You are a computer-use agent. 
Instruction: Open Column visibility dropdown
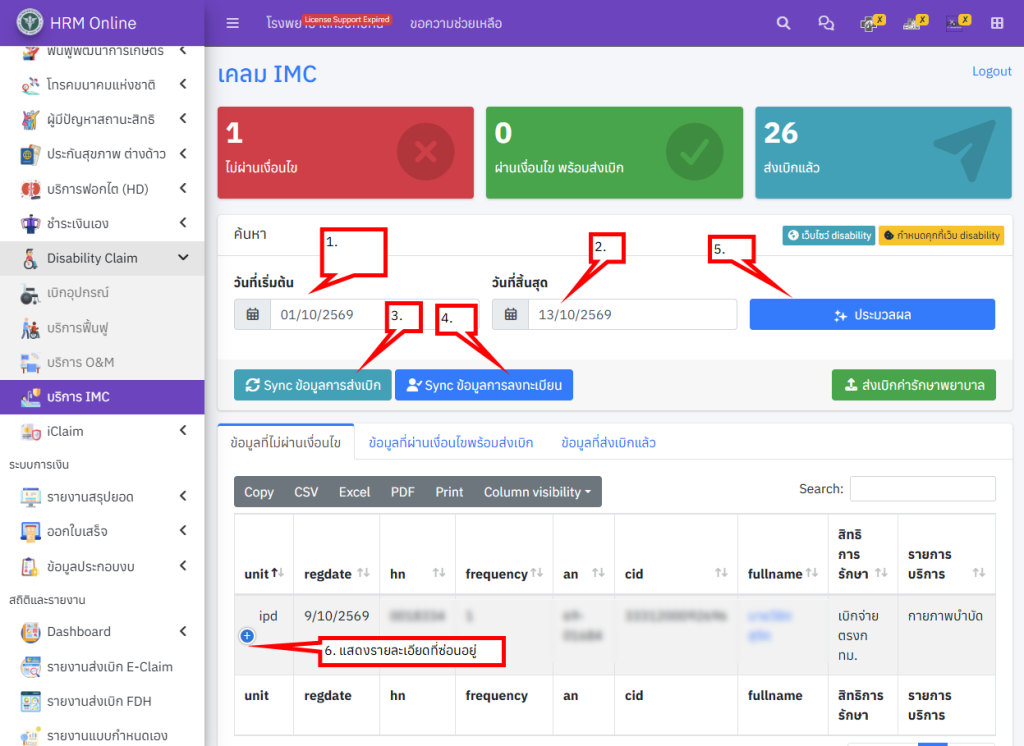click(537, 492)
